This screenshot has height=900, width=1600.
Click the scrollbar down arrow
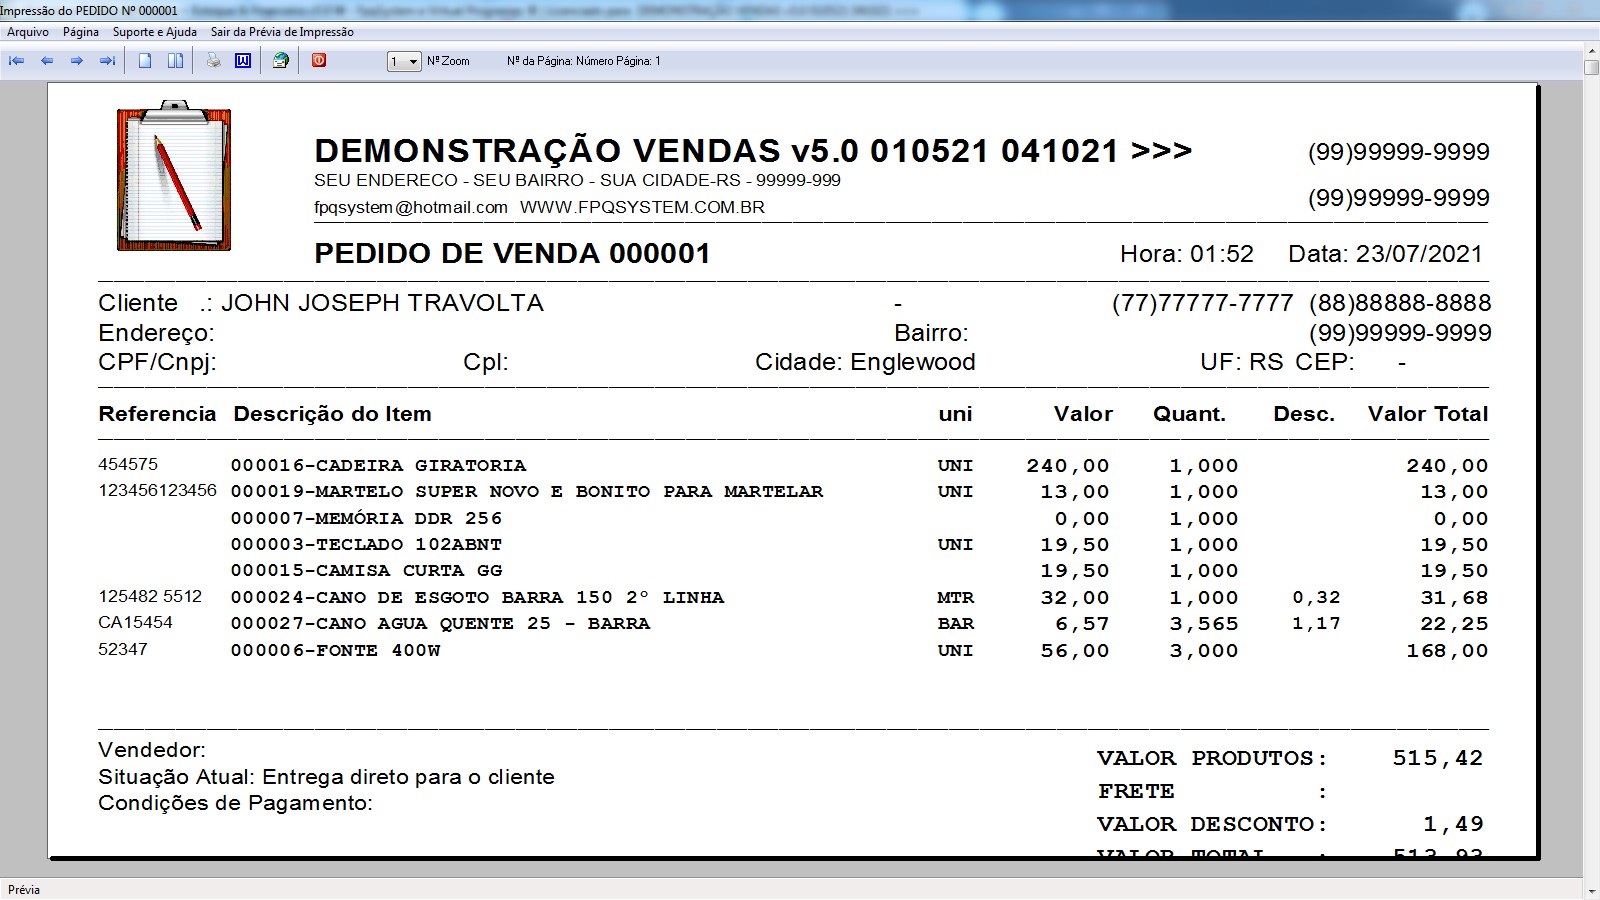coord(1591,890)
